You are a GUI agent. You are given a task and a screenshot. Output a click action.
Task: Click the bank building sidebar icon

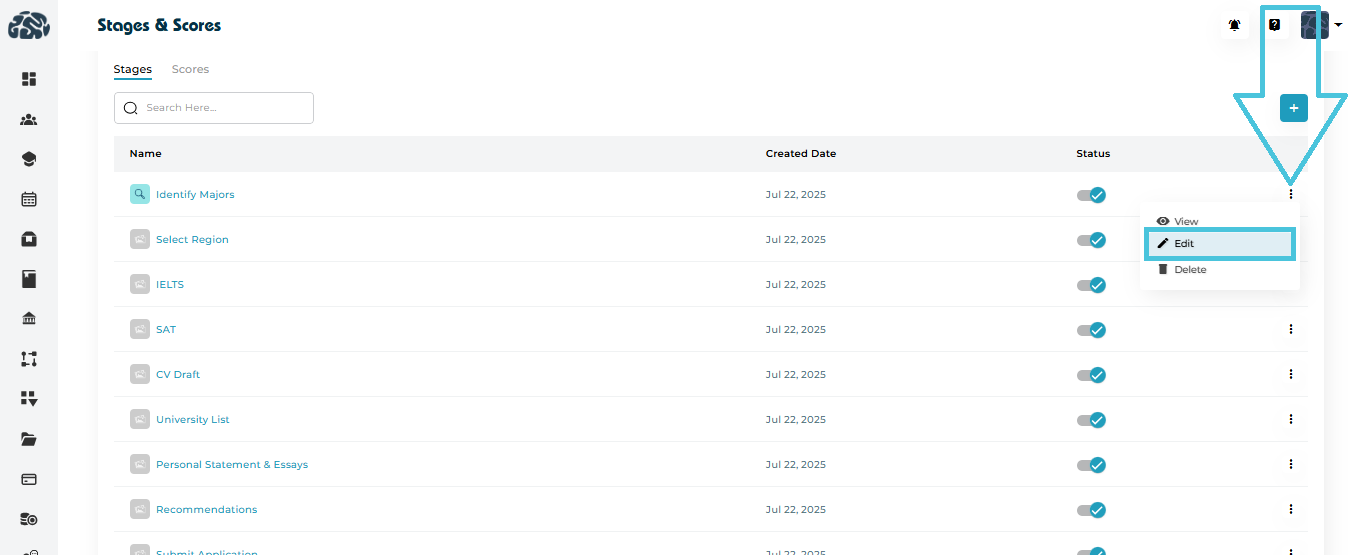29,319
